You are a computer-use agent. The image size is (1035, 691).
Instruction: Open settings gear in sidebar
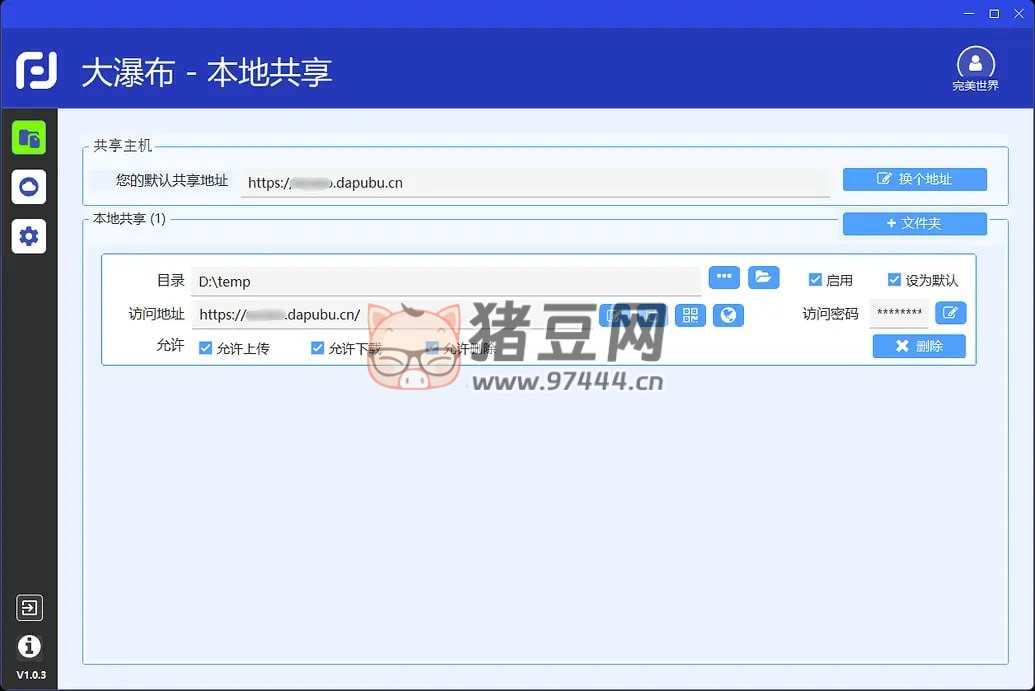(29, 236)
